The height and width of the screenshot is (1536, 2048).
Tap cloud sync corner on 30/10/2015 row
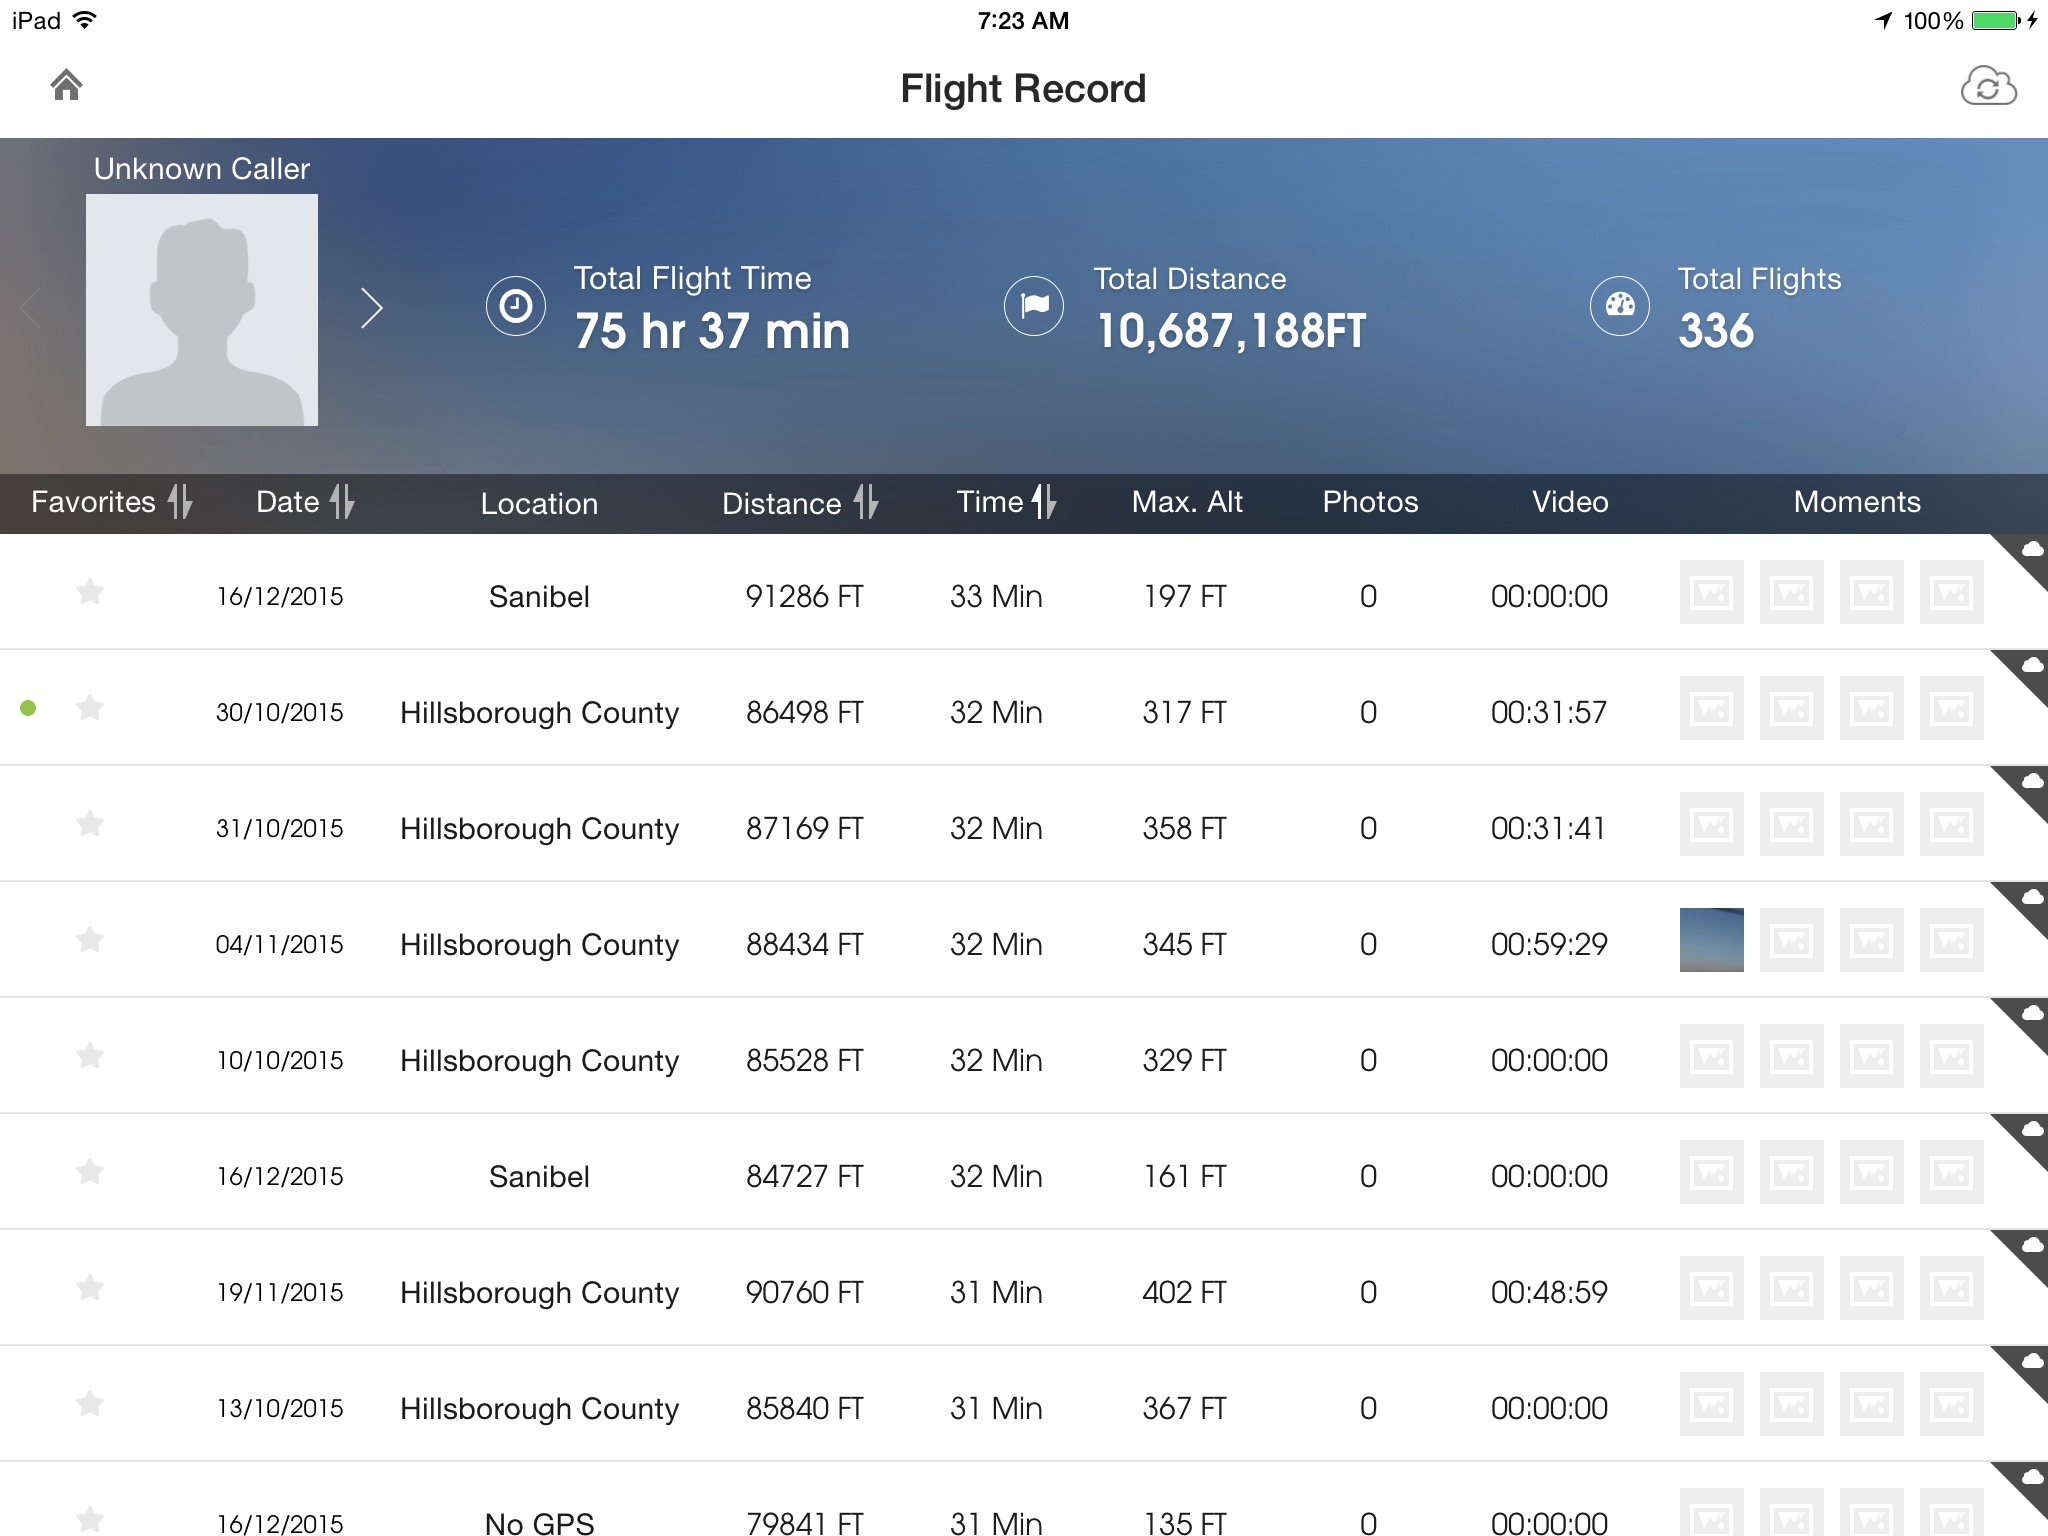(2028, 670)
